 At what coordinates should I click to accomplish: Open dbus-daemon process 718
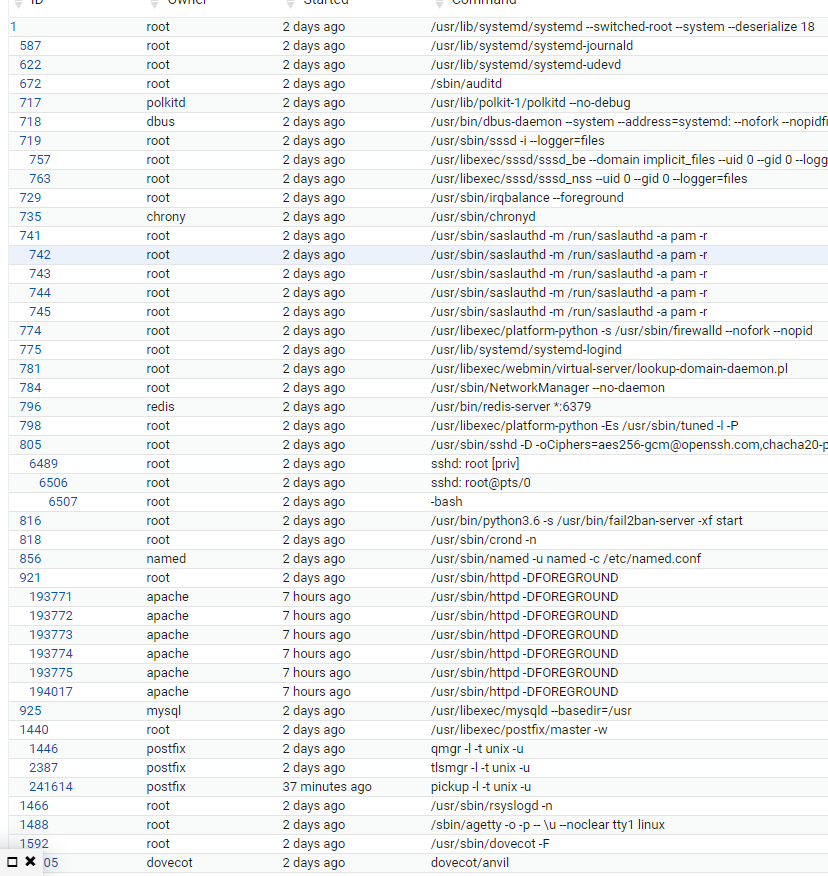point(30,122)
